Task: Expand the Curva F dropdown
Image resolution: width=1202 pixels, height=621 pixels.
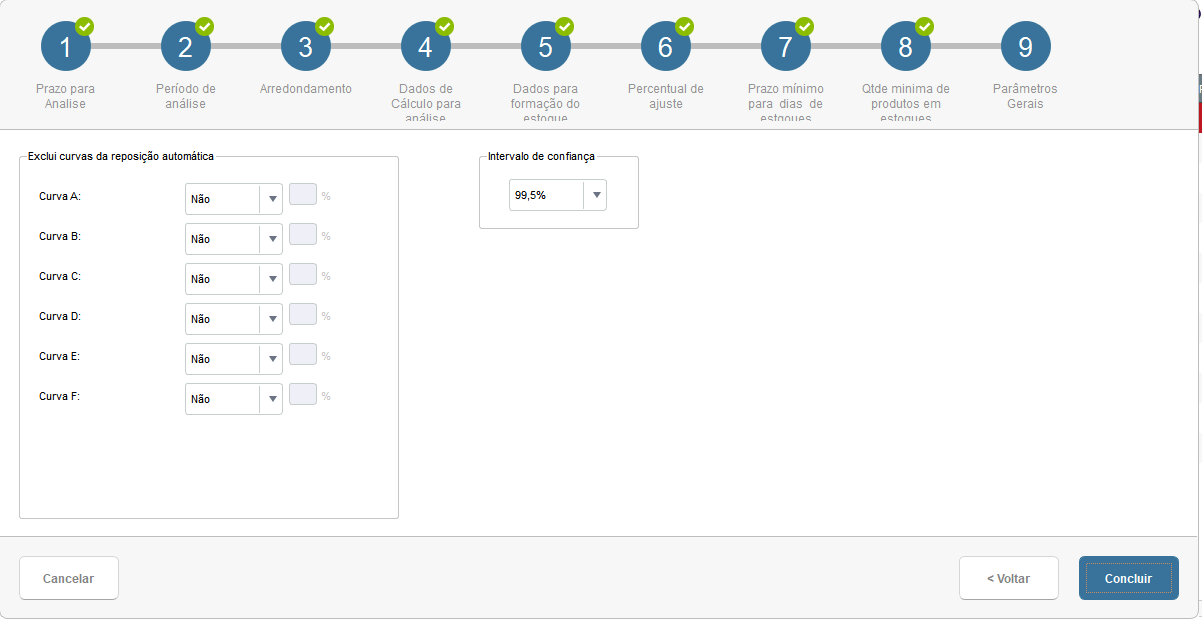Action: (x=234, y=399)
